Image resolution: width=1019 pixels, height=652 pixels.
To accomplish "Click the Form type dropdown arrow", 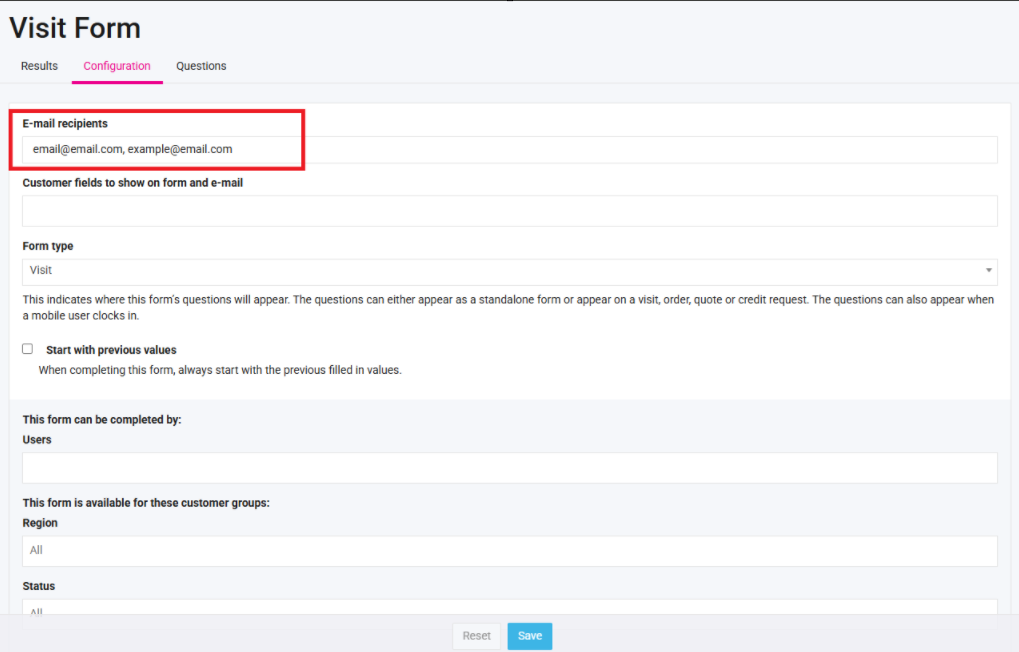I will pos(989,271).
